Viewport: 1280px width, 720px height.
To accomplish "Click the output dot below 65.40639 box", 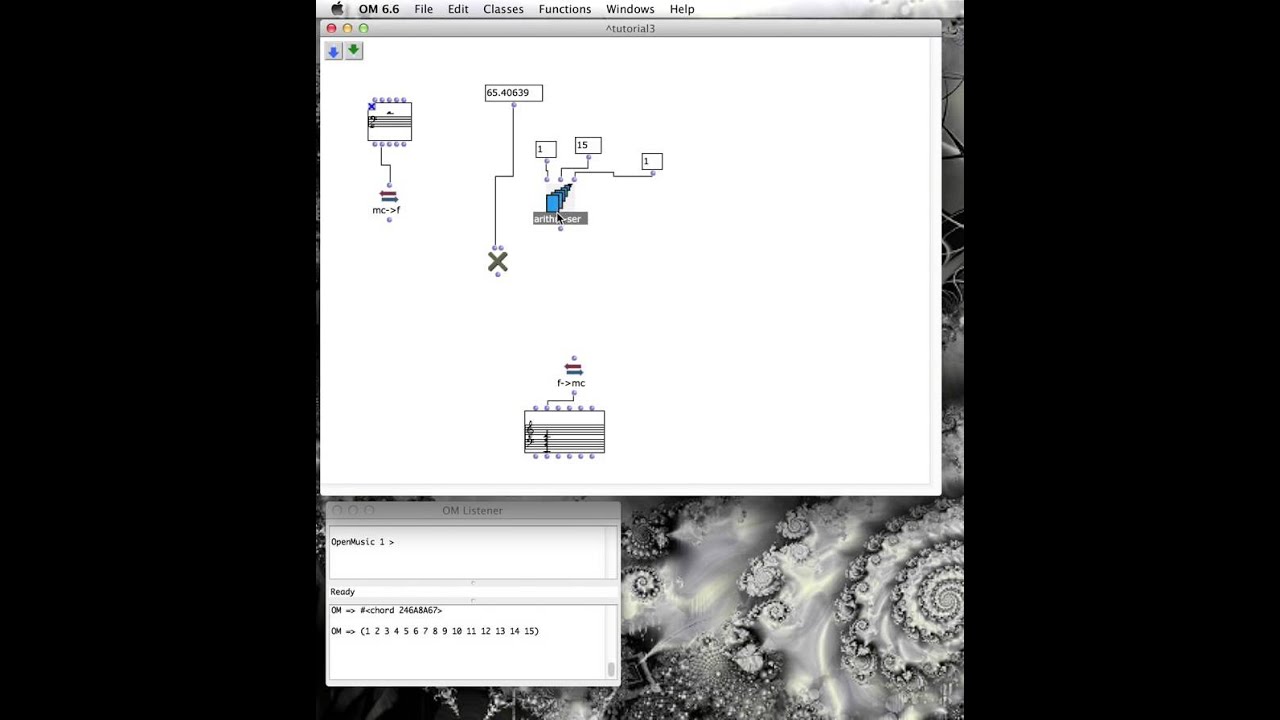I will (514, 105).
